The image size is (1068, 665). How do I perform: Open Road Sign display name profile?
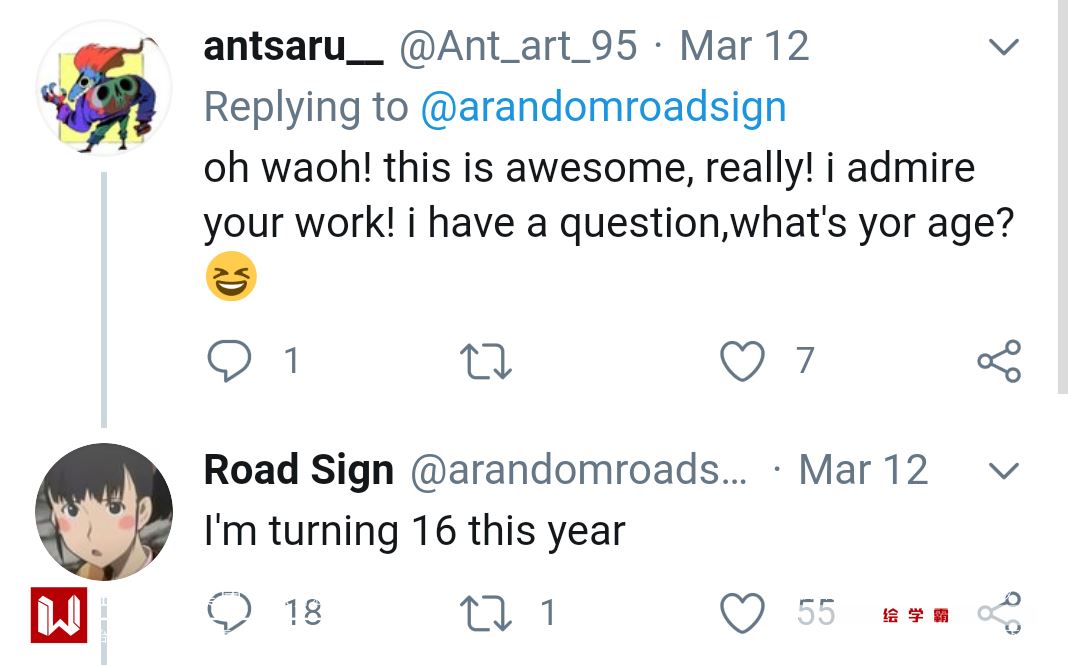298,470
